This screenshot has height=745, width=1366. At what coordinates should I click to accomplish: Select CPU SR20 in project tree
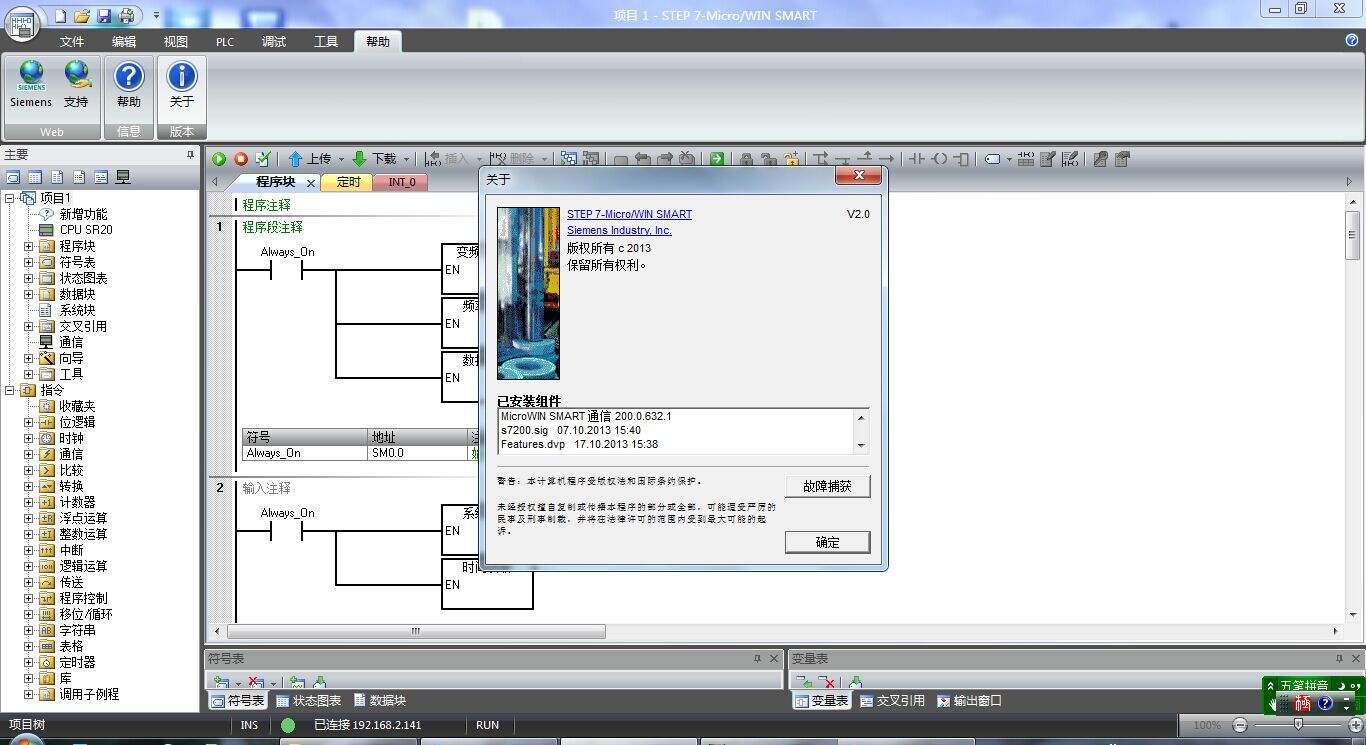click(x=85, y=230)
